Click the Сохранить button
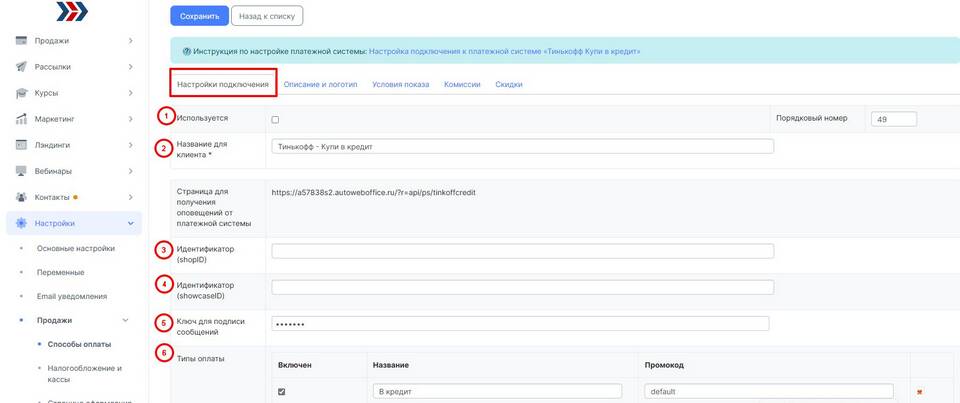 click(200, 16)
